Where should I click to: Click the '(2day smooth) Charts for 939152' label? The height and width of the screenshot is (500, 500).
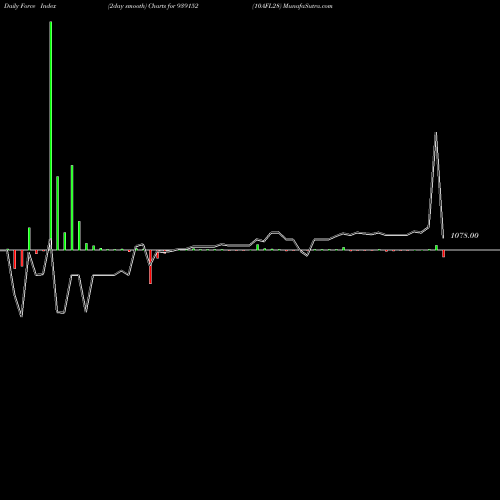point(153,6)
